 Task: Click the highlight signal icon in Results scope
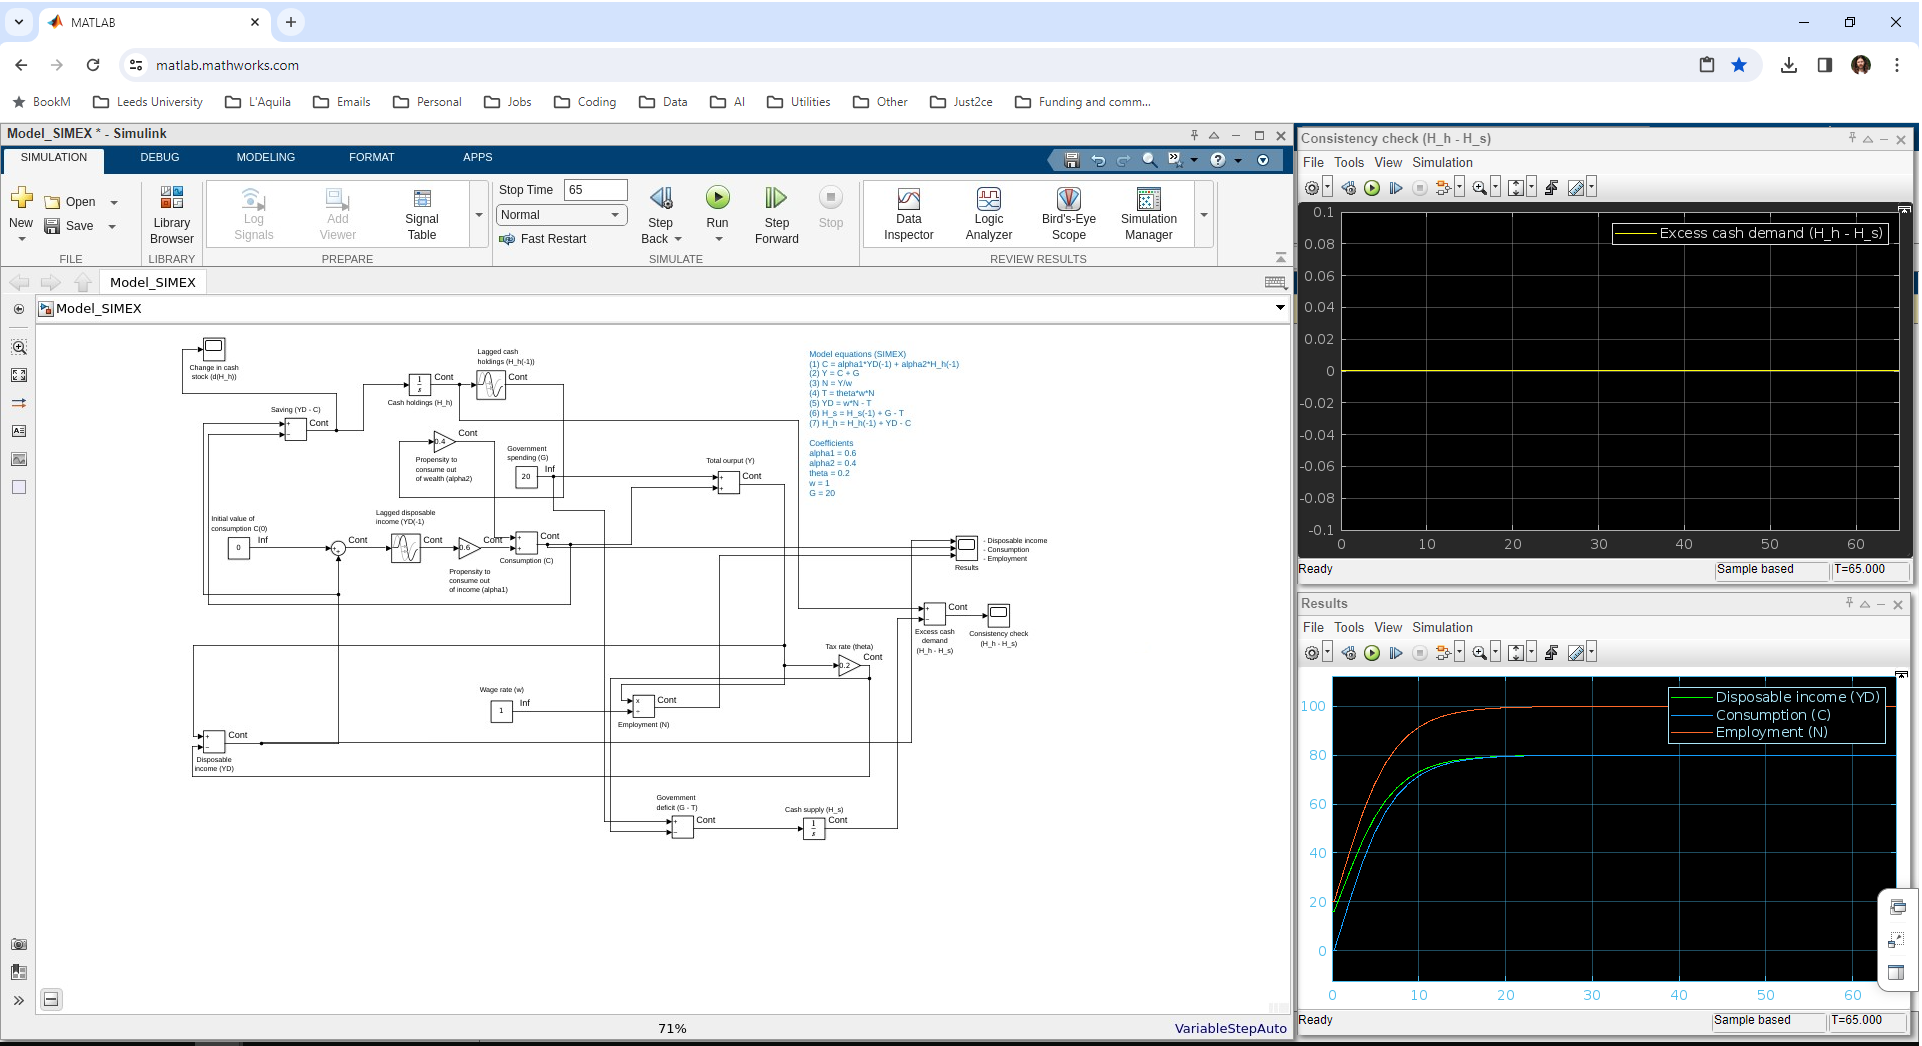point(1443,653)
